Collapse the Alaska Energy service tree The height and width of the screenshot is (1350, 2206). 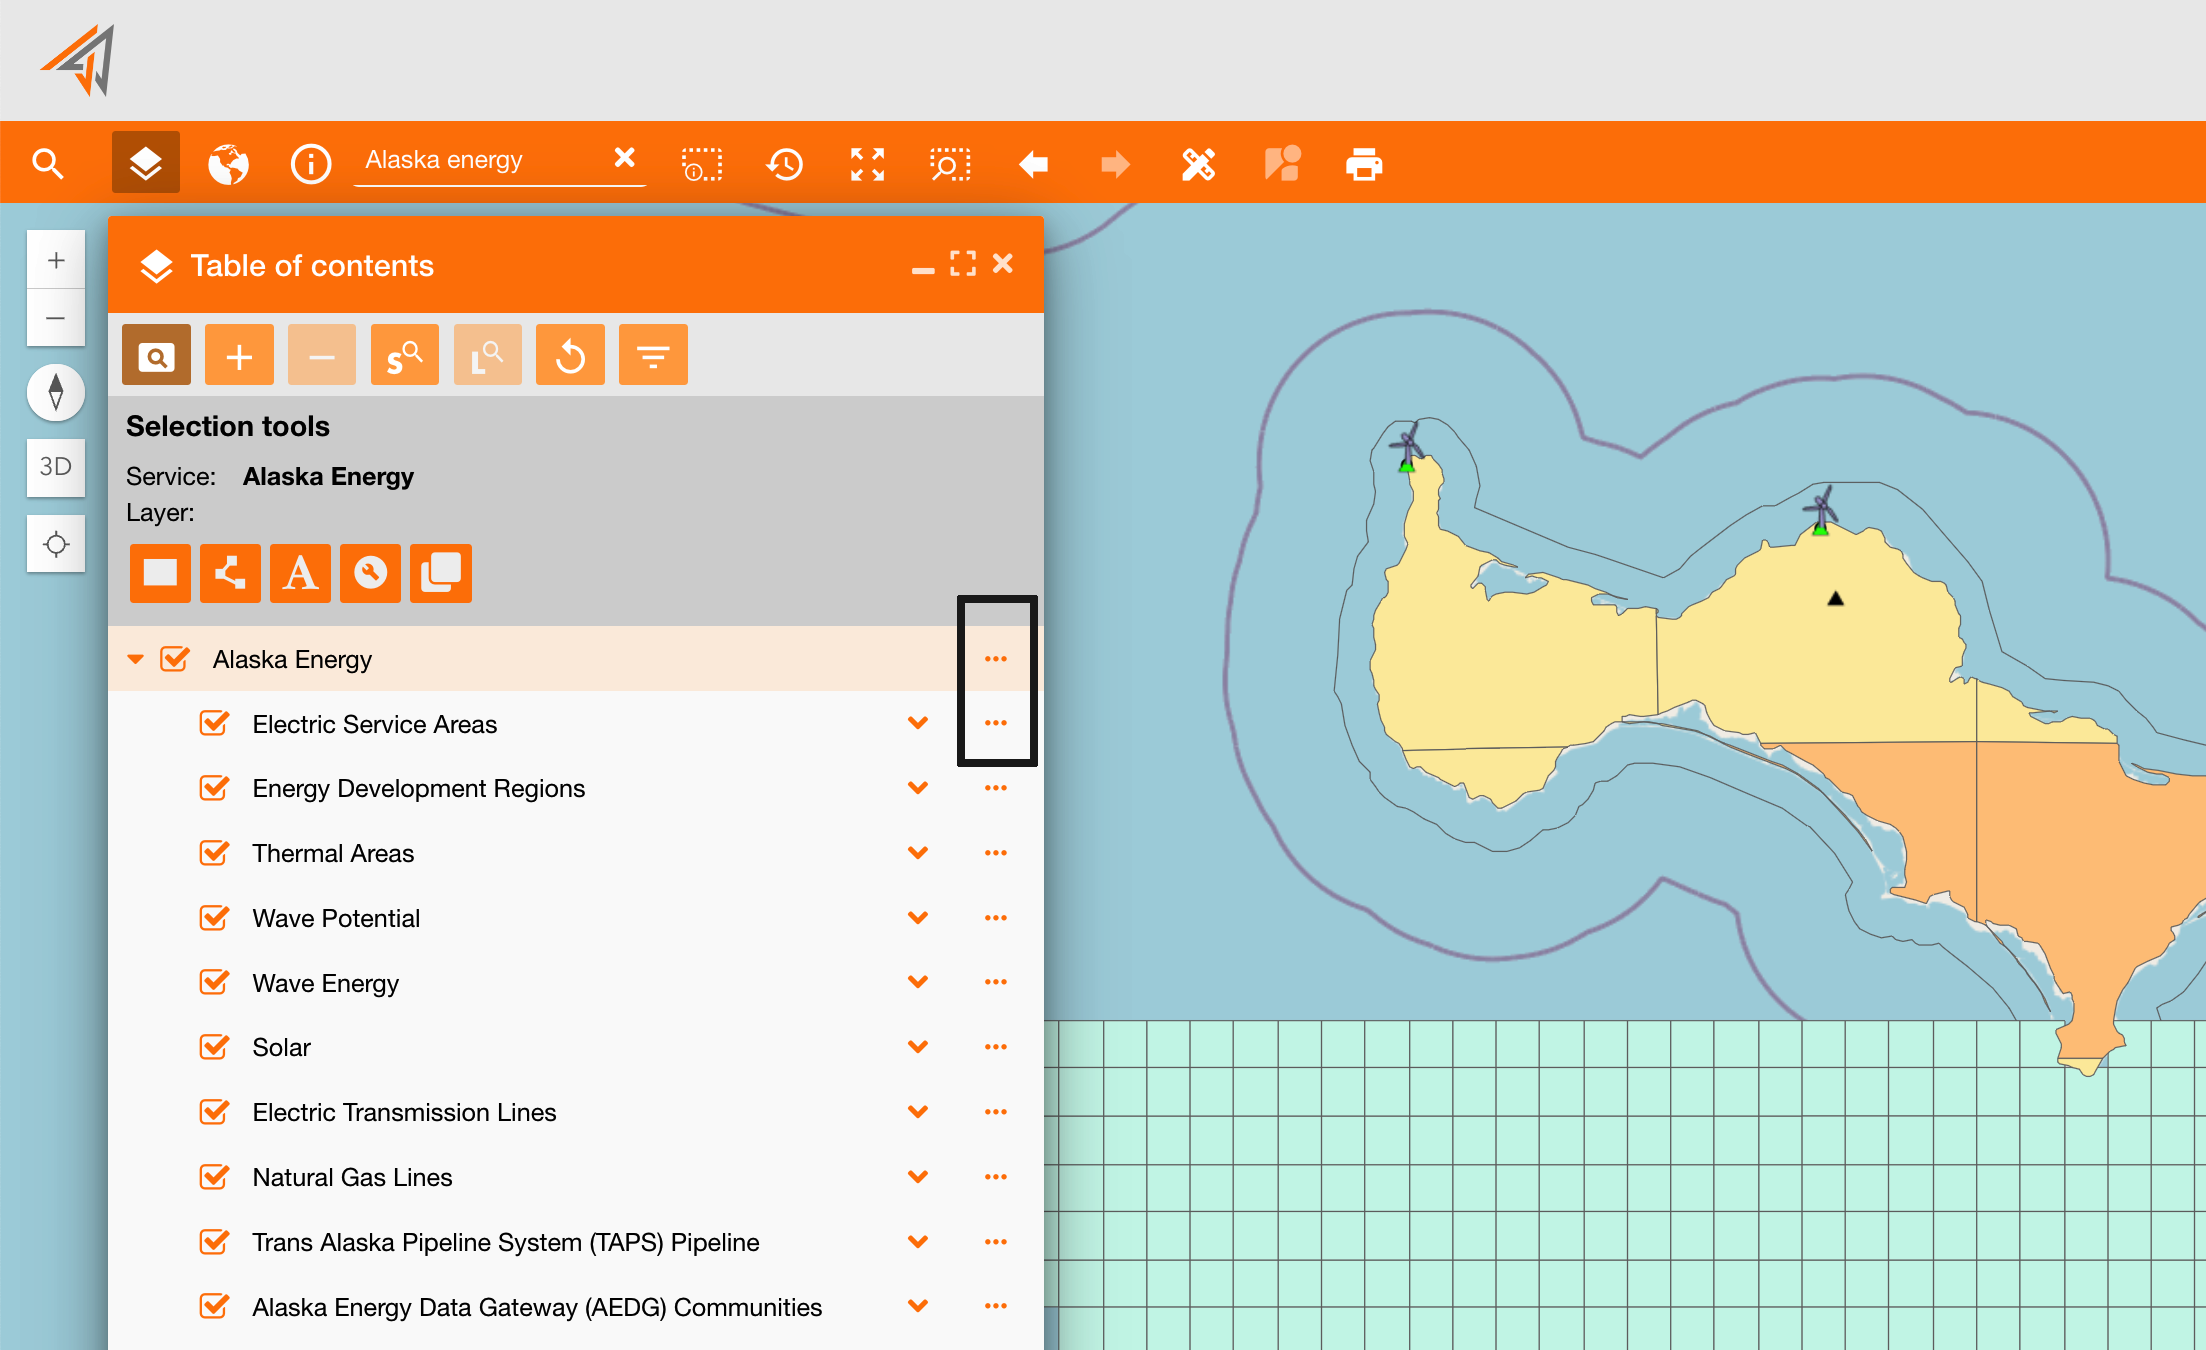pos(136,659)
